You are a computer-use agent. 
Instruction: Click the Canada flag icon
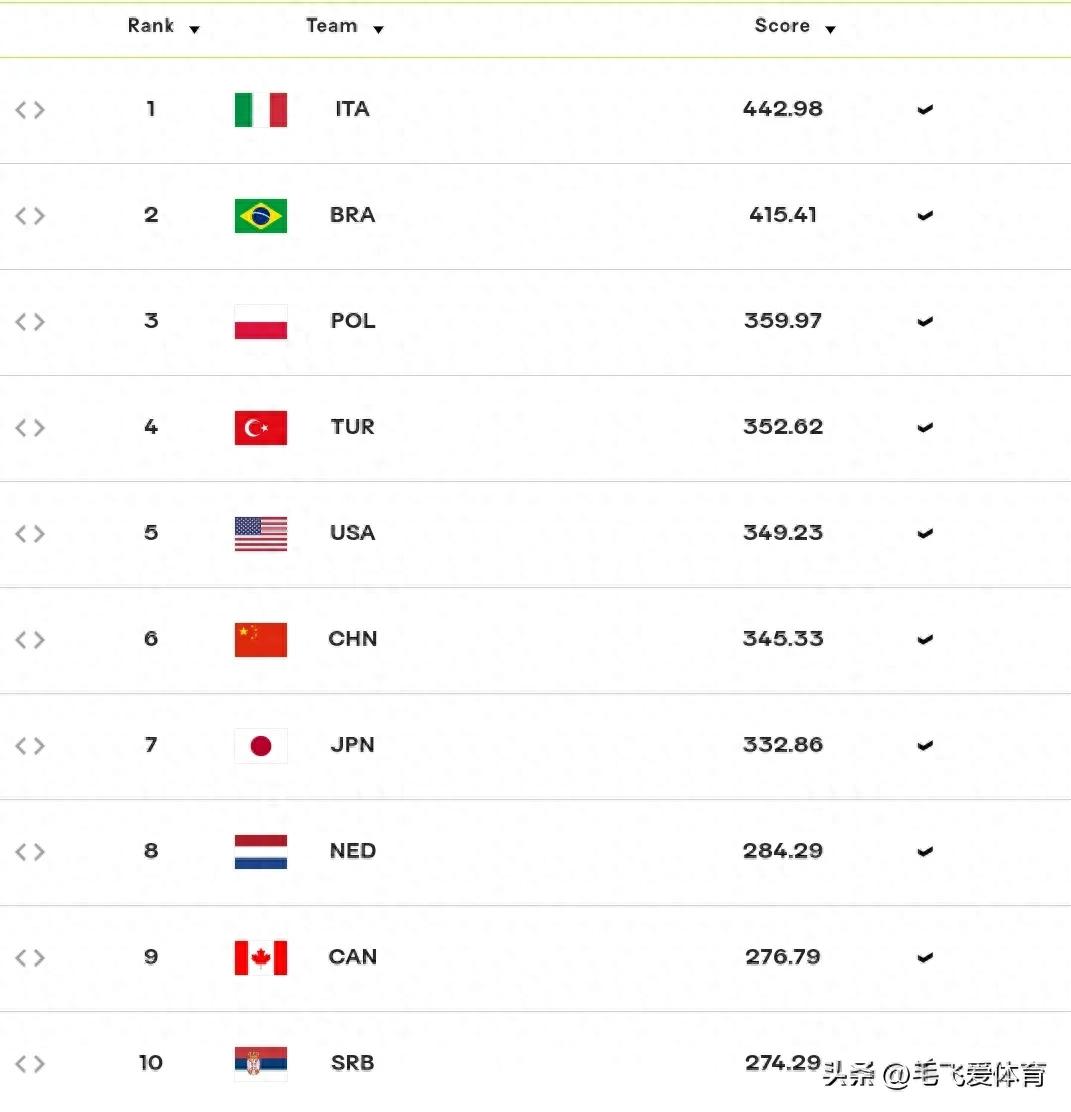(x=260, y=958)
